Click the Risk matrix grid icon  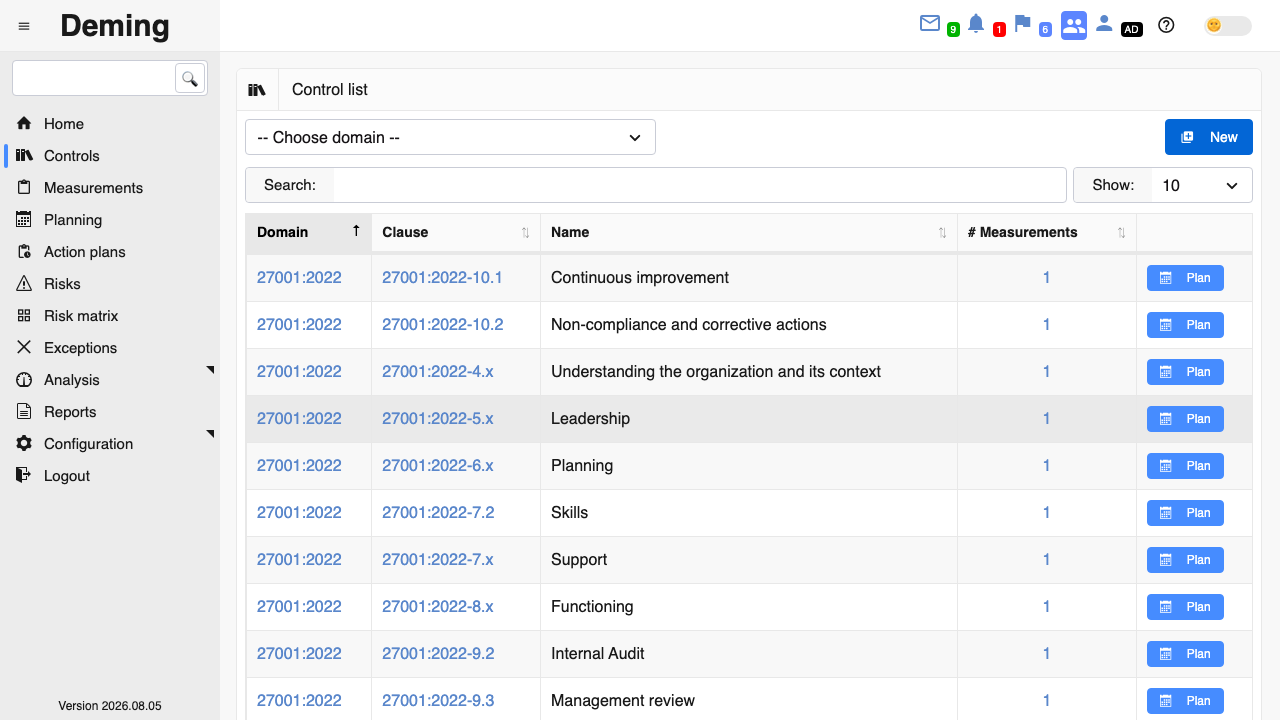[x=24, y=316]
